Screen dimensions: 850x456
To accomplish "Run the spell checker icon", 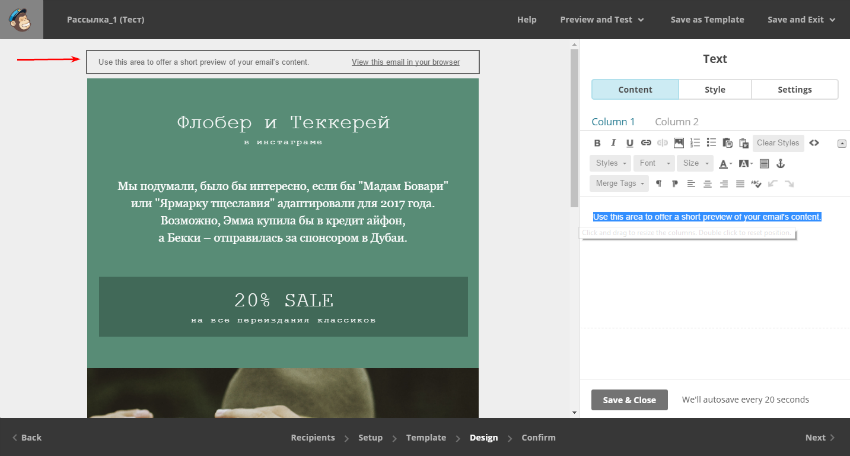I will pos(756,184).
